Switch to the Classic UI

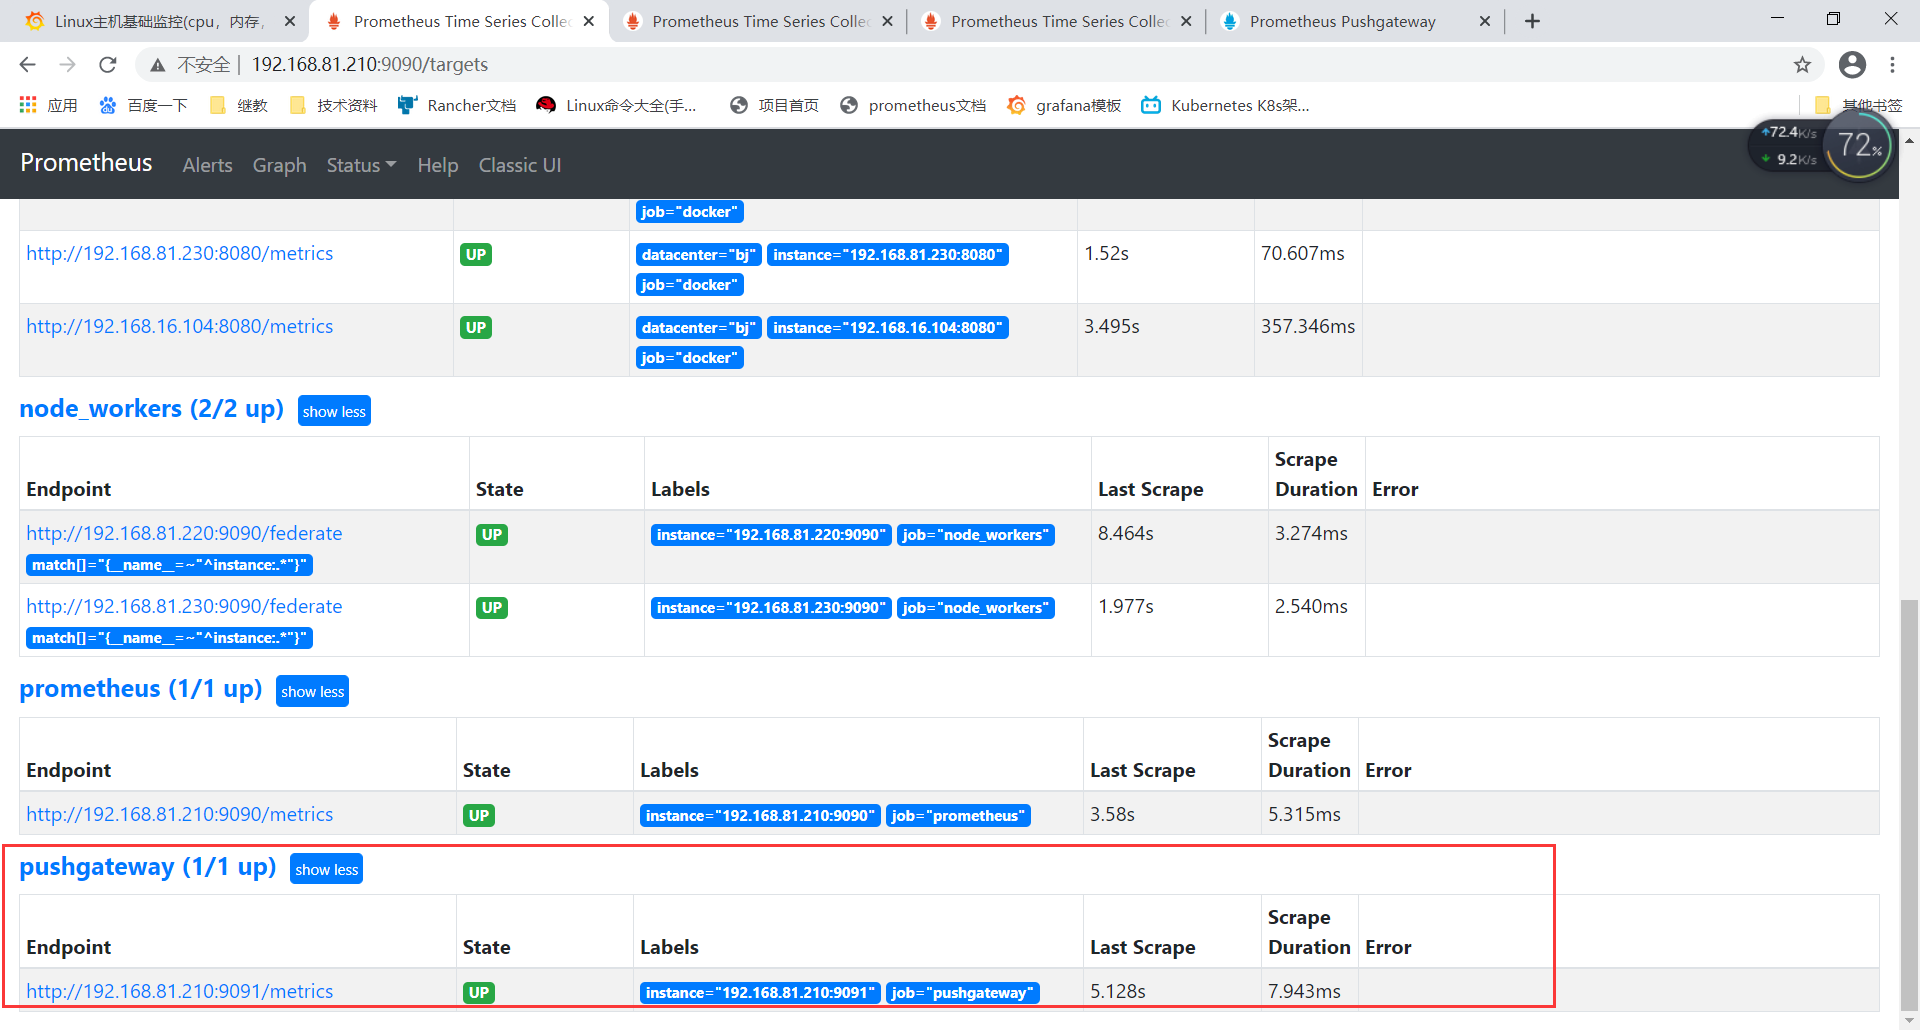click(519, 165)
